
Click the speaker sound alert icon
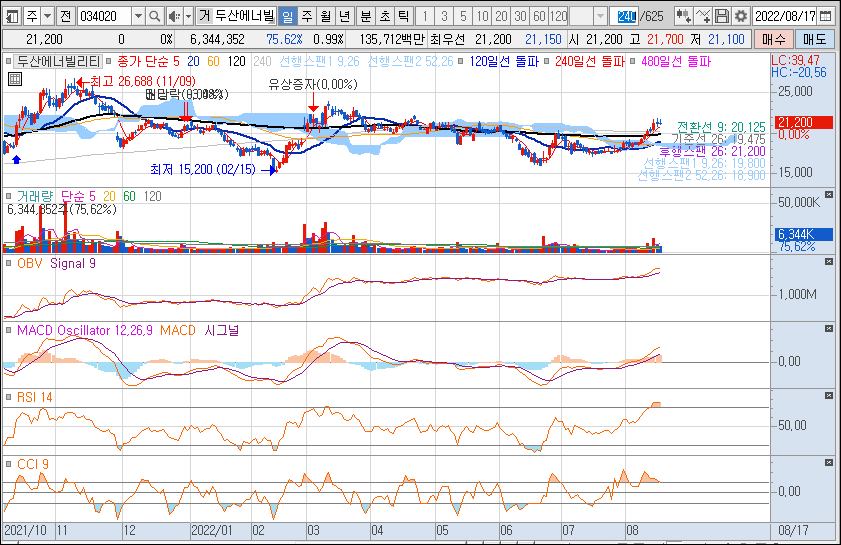click(x=174, y=17)
